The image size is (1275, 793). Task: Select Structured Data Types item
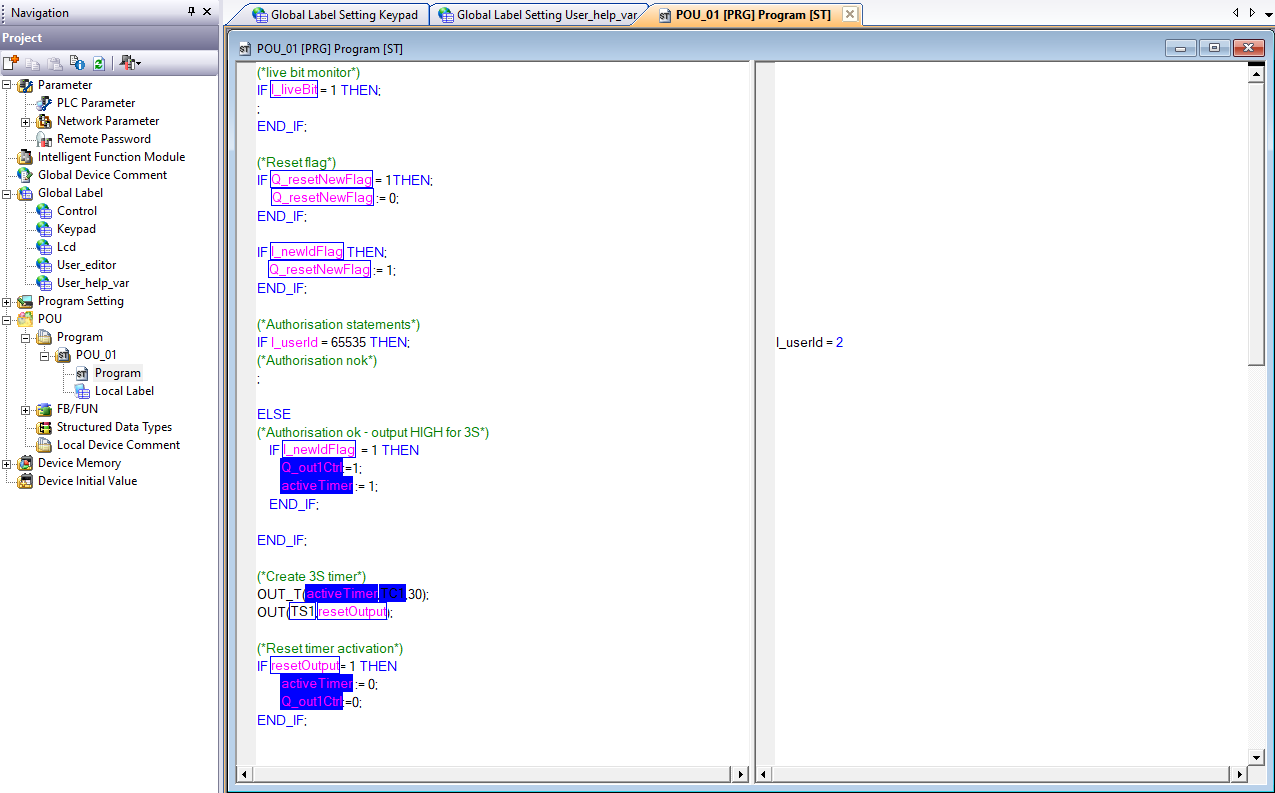tap(114, 427)
